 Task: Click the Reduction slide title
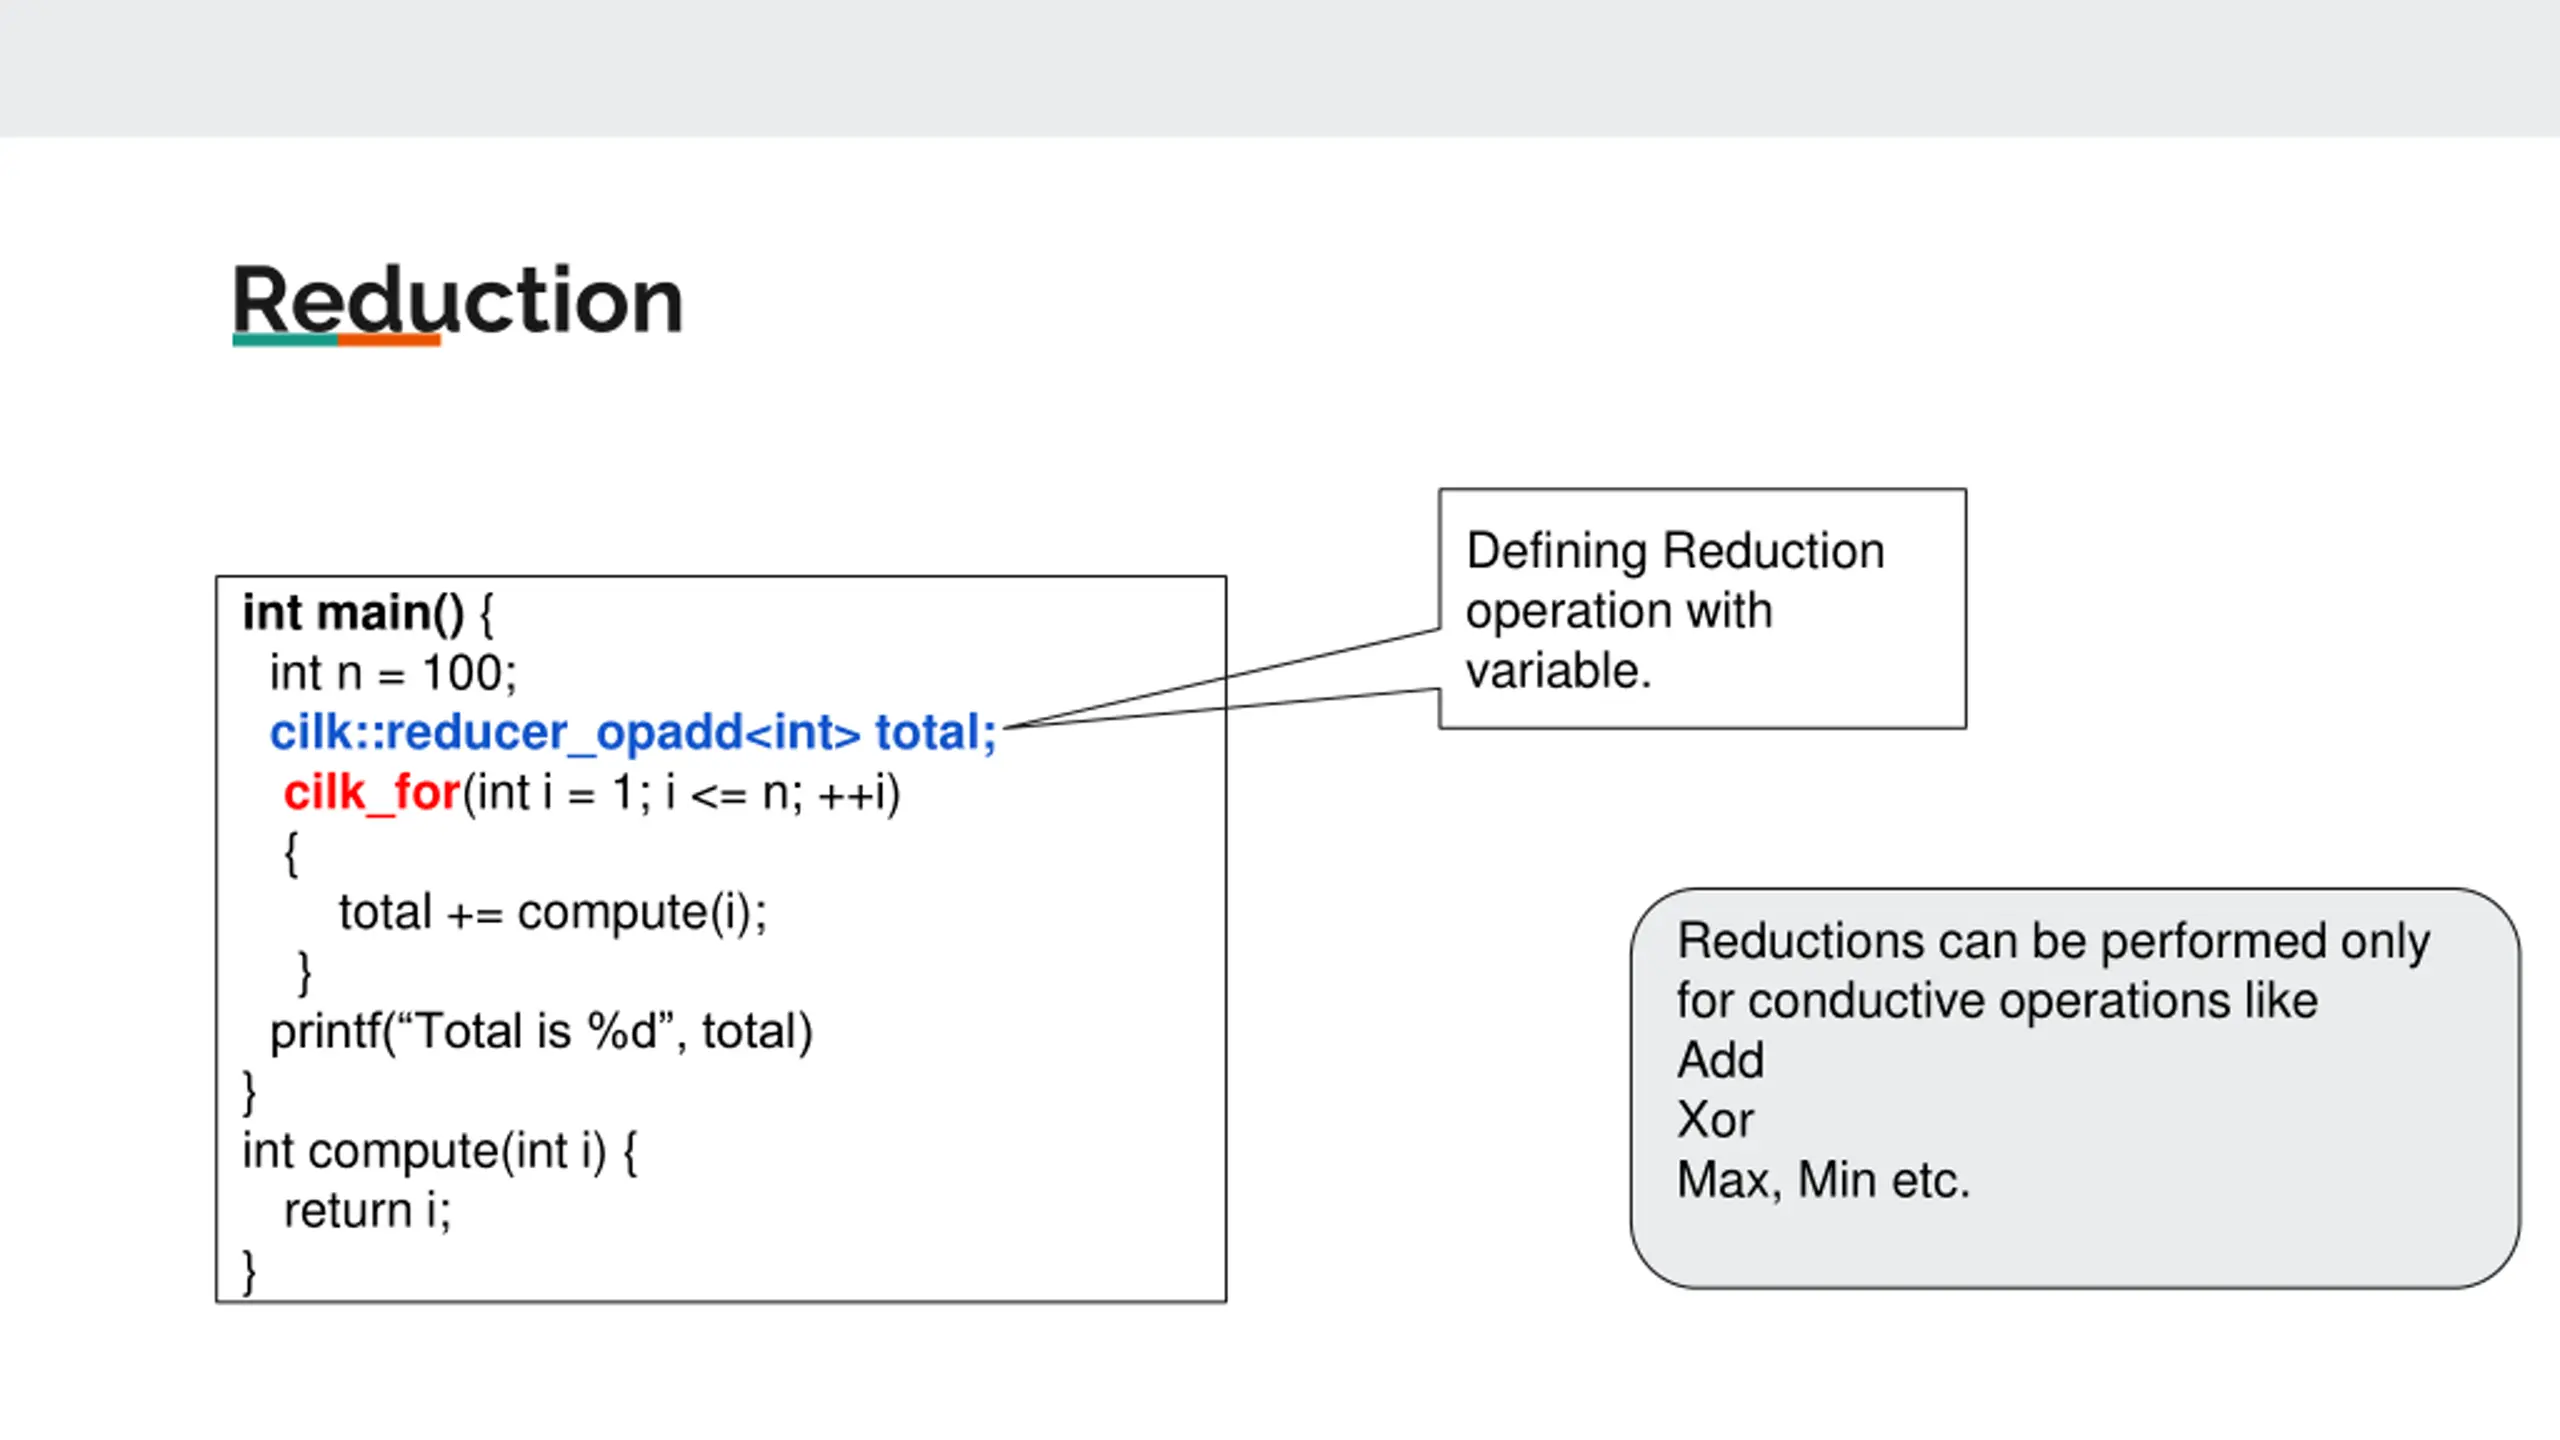[457, 299]
